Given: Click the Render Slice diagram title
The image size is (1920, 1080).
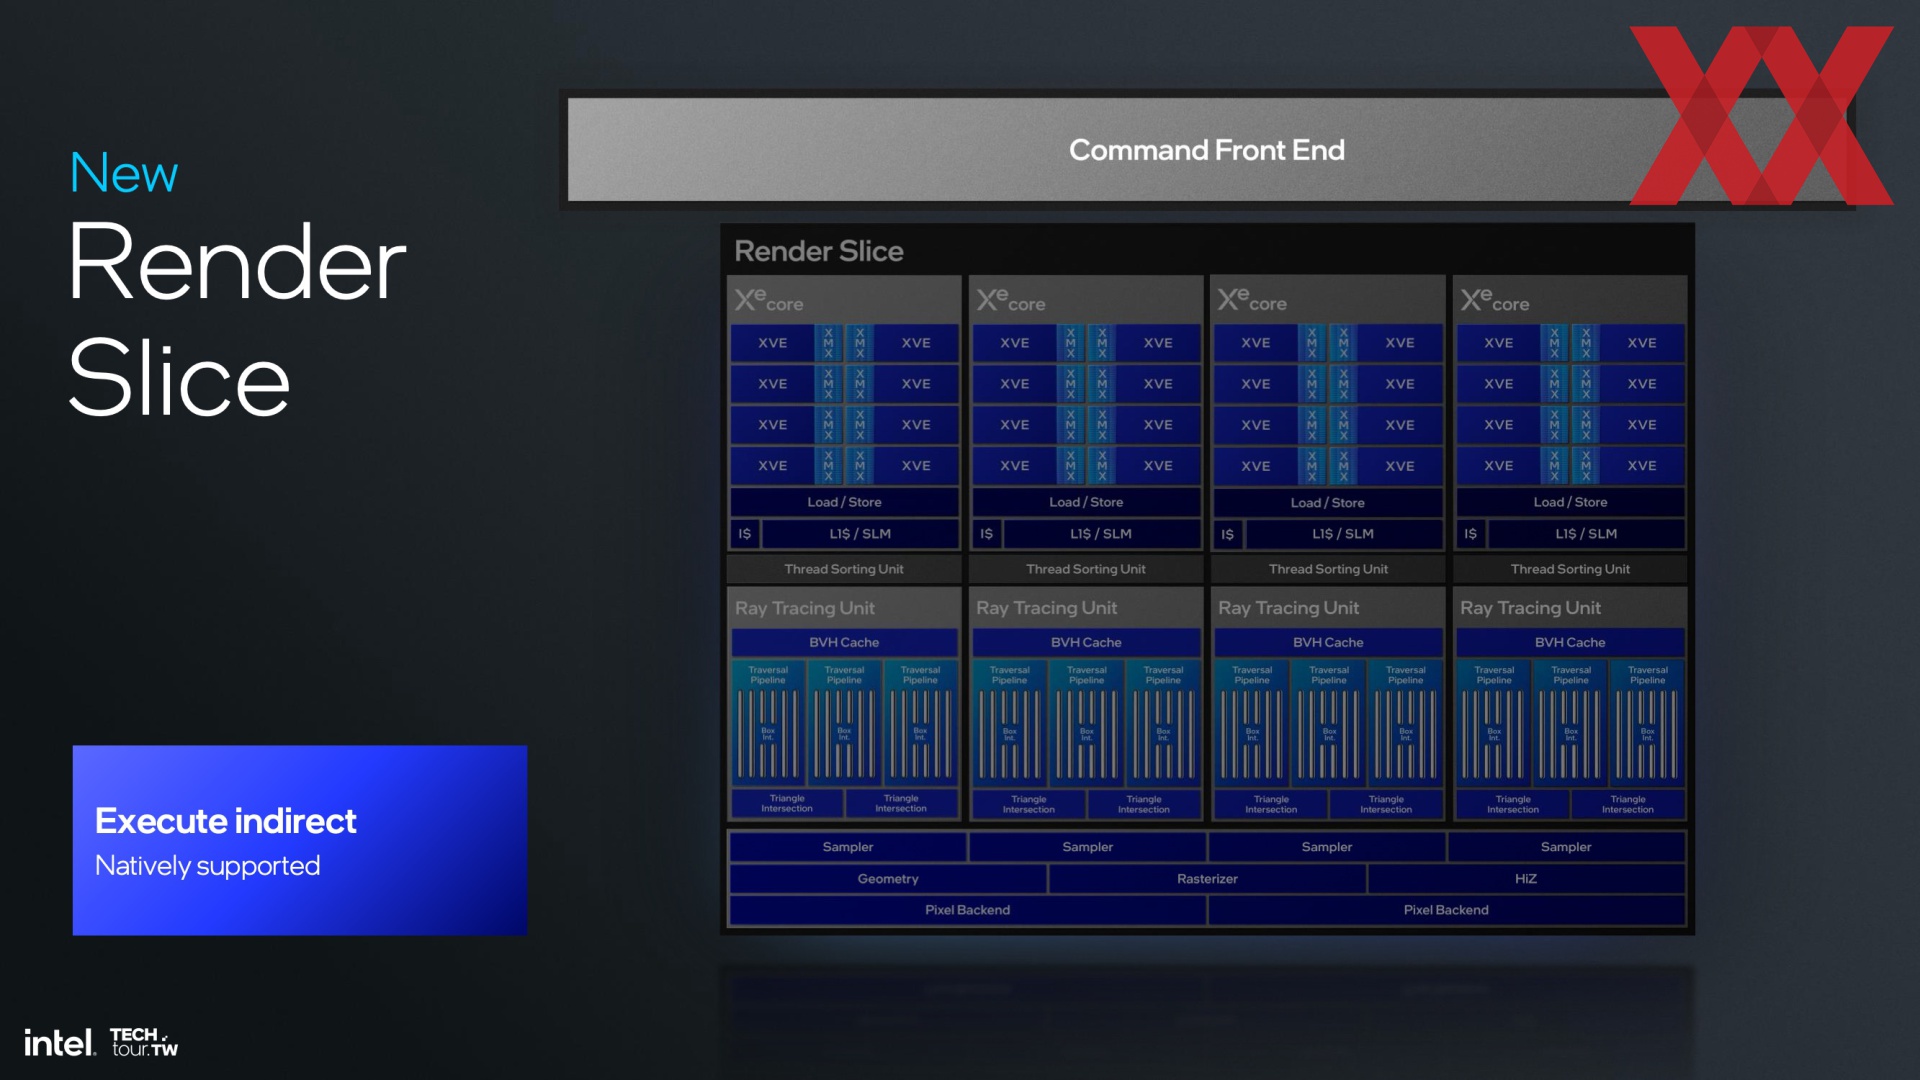Looking at the screenshot, I should [818, 251].
